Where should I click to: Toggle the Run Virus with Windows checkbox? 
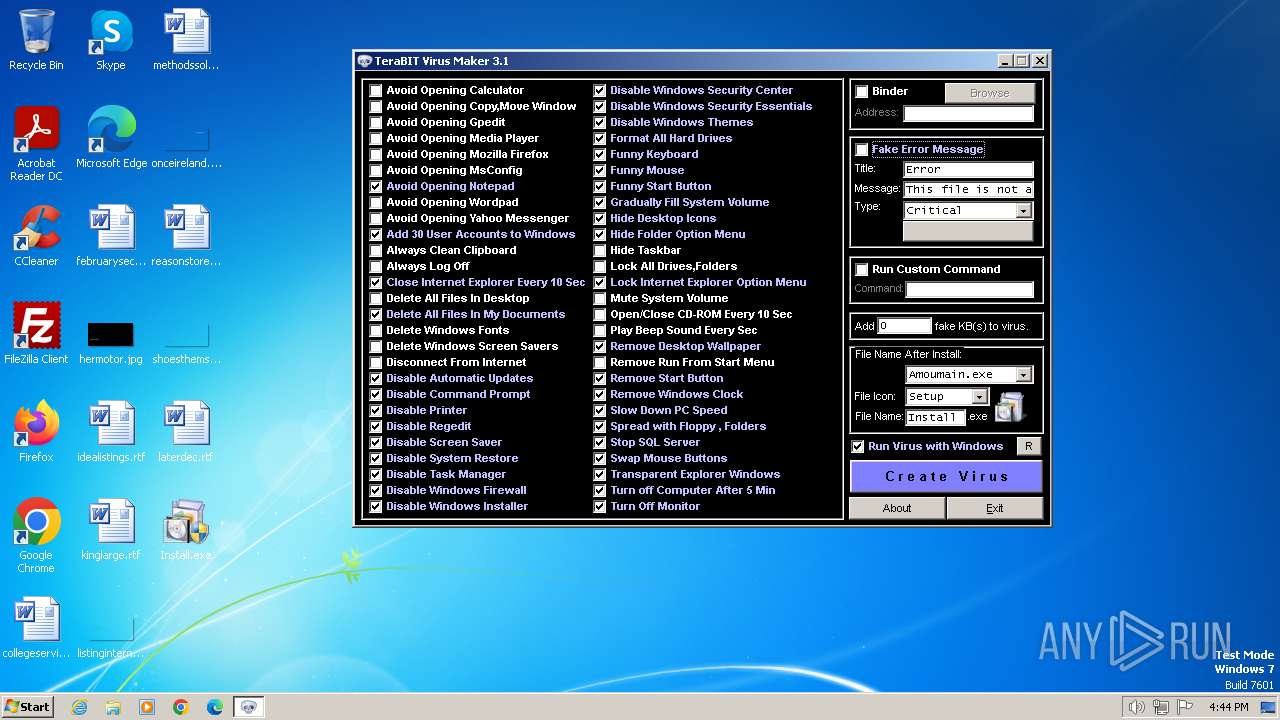click(858, 446)
